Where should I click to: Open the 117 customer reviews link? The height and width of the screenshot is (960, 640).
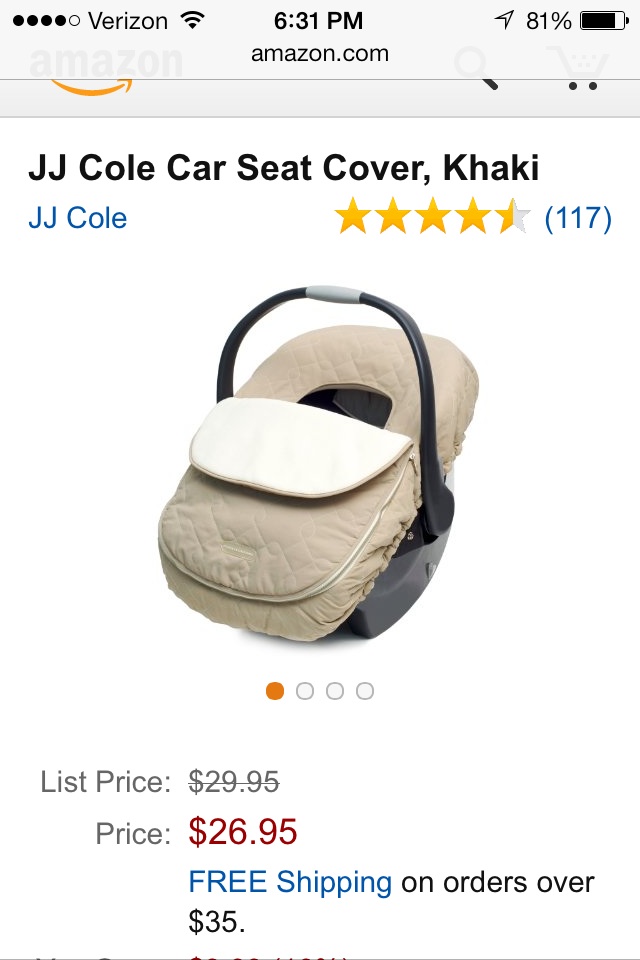pyautogui.click(x=578, y=218)
